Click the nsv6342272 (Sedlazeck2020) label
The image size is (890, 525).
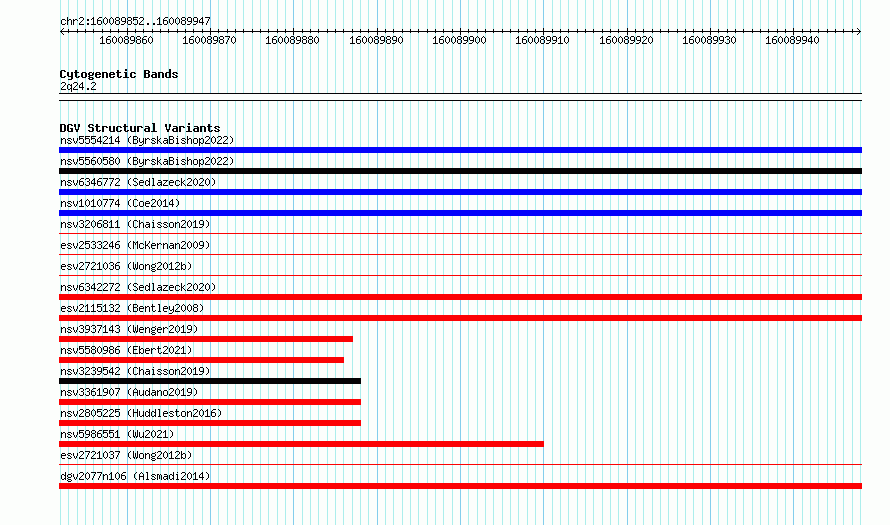pyautogui.click(x=138, y=287)
